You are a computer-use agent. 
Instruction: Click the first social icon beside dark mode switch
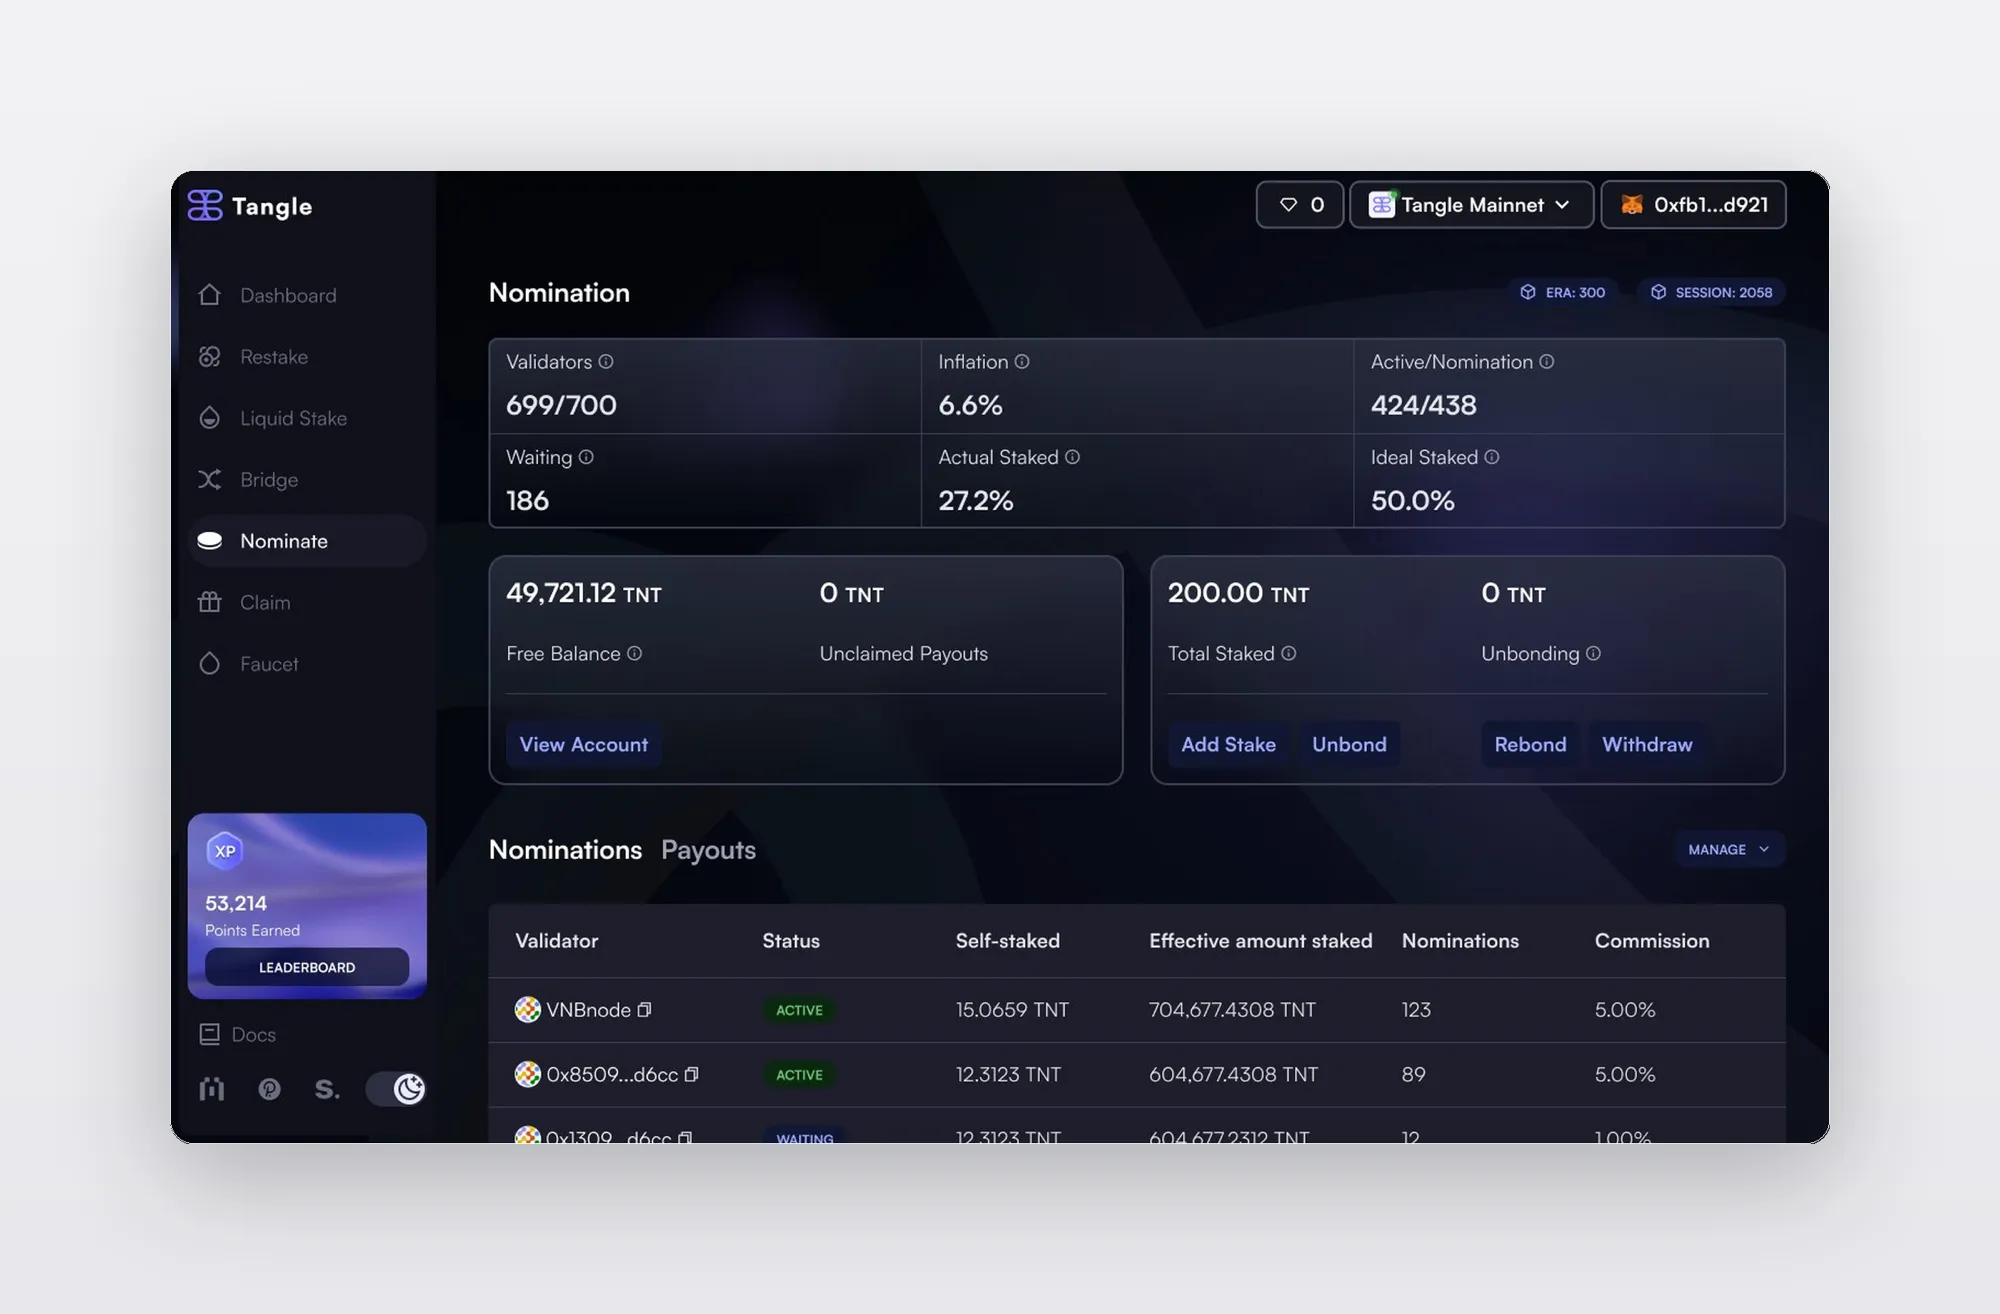(x=211, y=1089)
